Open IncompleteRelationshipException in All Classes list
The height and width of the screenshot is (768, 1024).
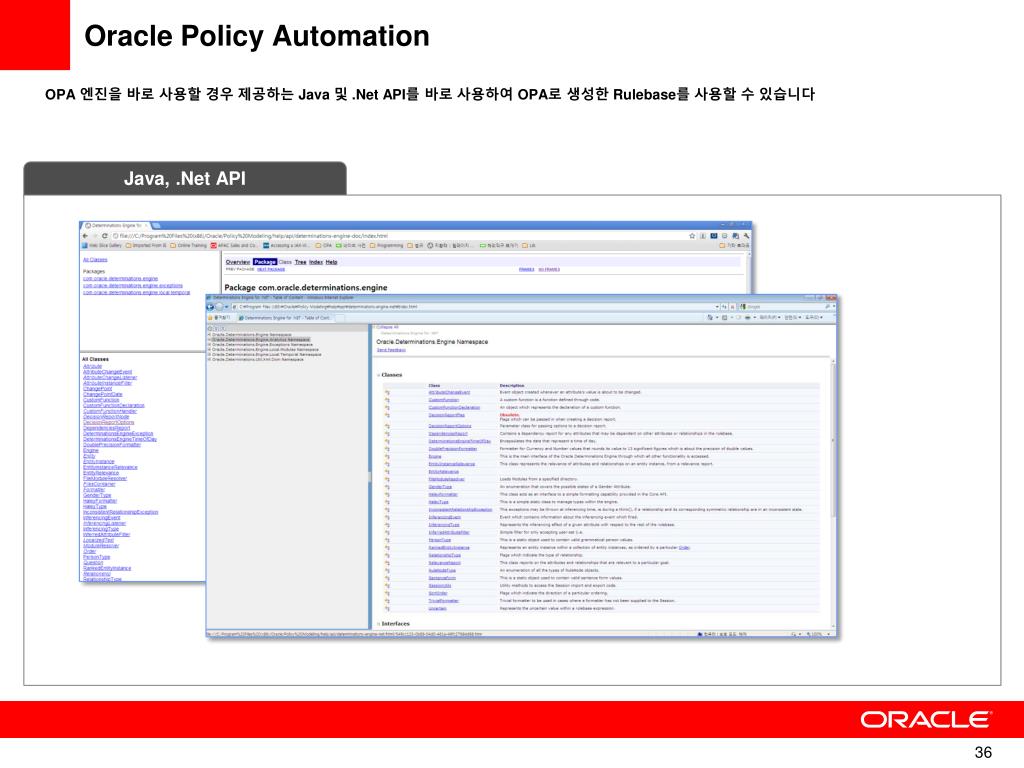point(121,512)
